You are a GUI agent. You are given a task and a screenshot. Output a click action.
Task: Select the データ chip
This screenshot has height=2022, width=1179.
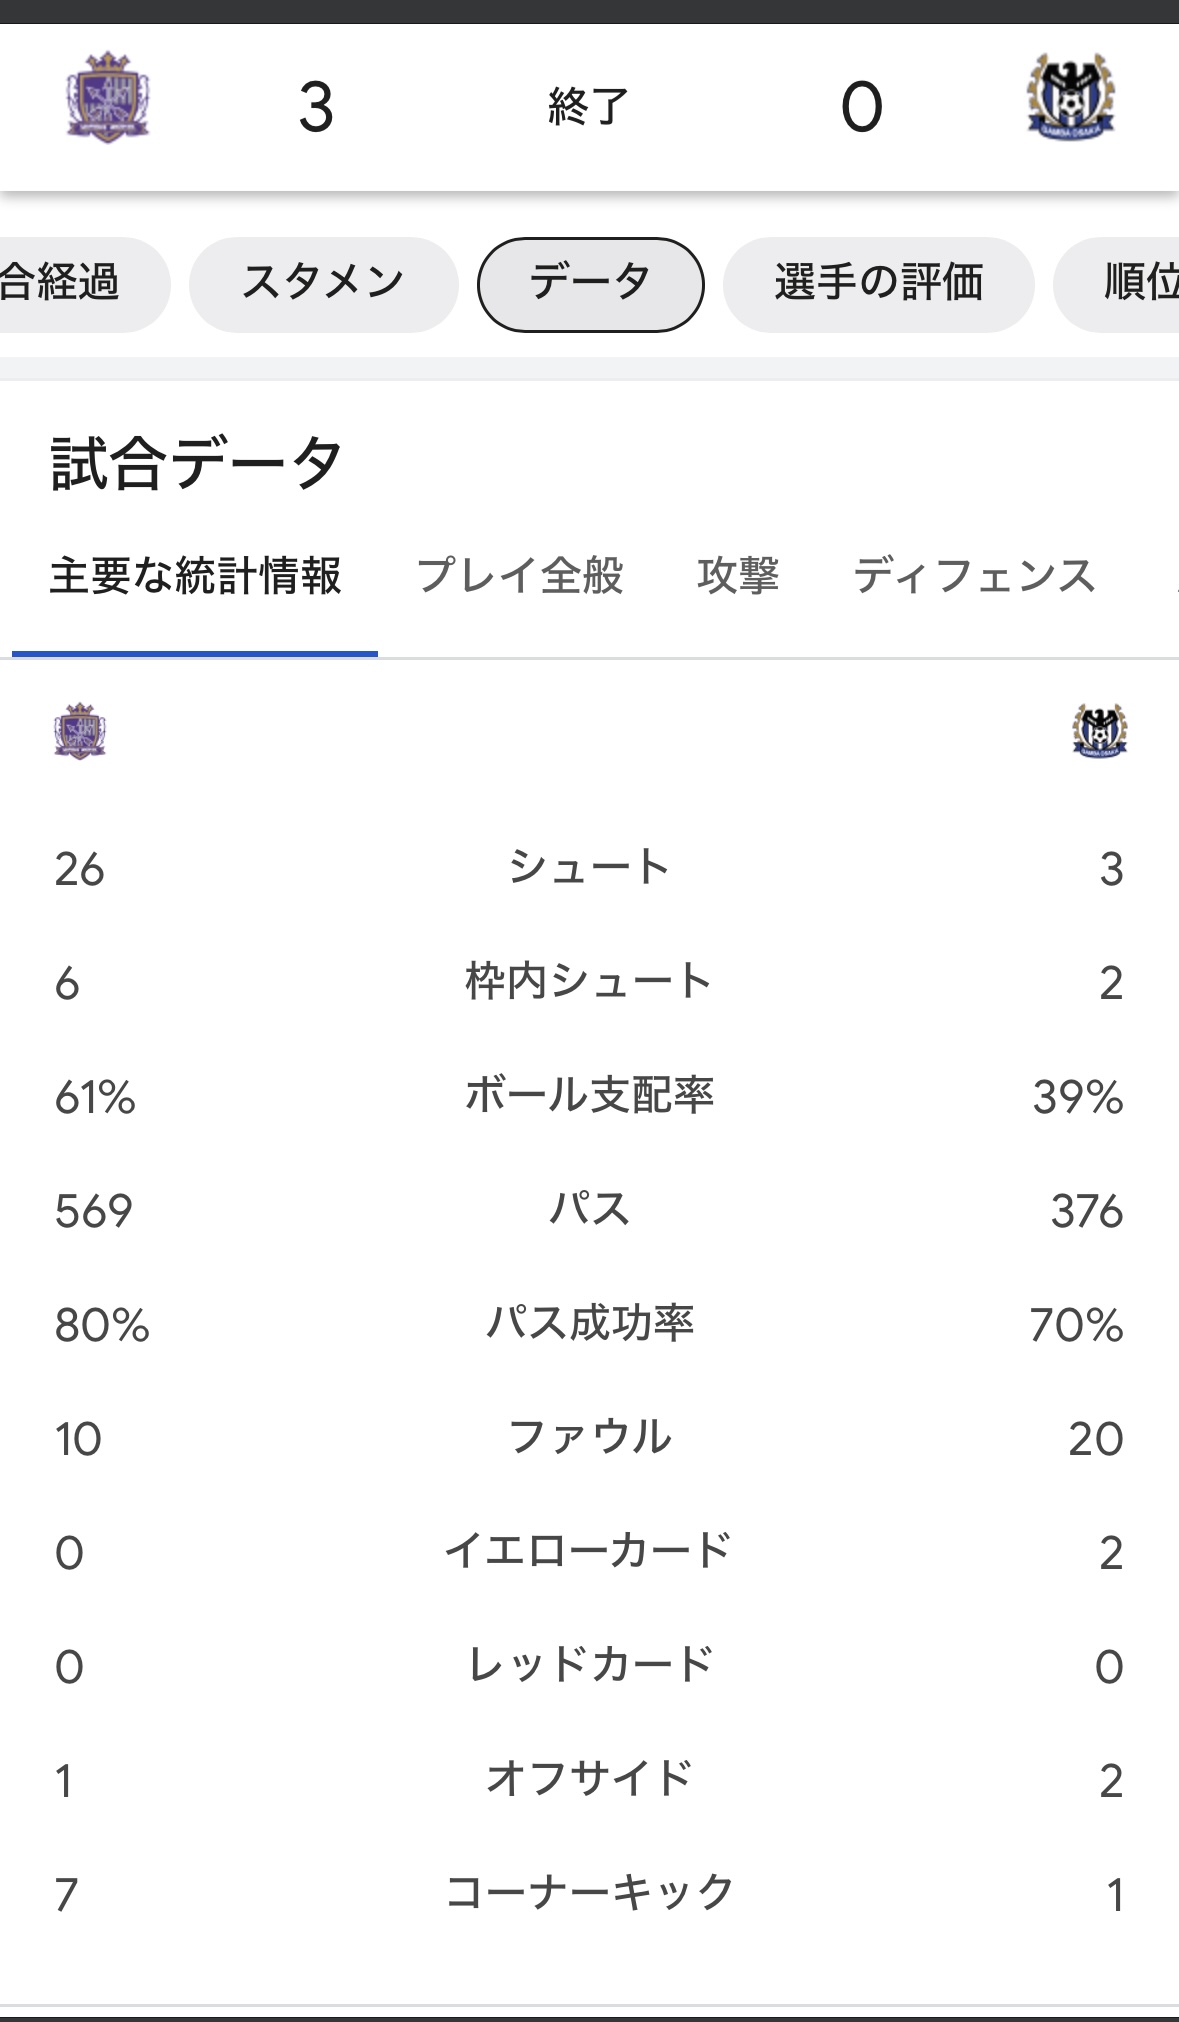click(590, 284)
